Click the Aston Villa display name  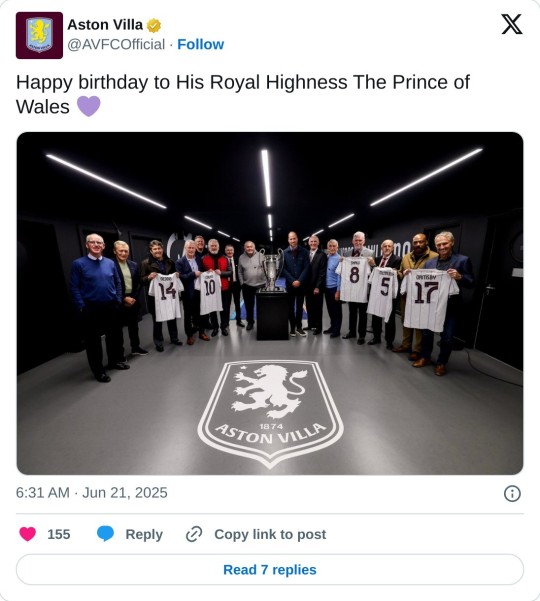[105, 25]
